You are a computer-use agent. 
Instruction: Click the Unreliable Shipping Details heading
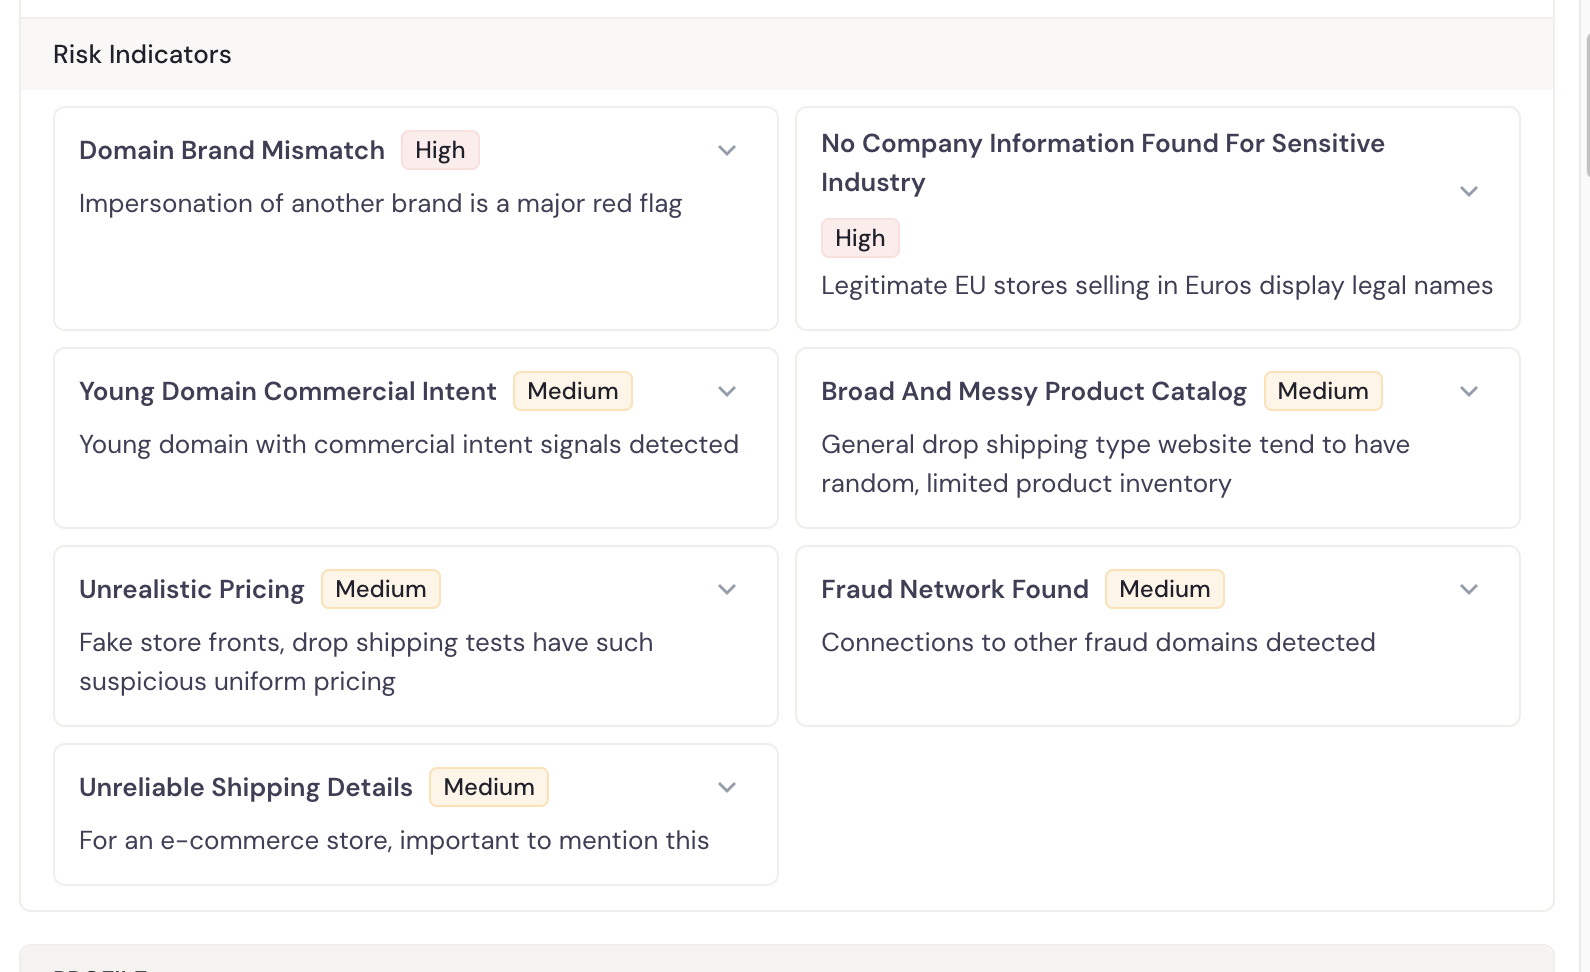(x=246, y=788)
